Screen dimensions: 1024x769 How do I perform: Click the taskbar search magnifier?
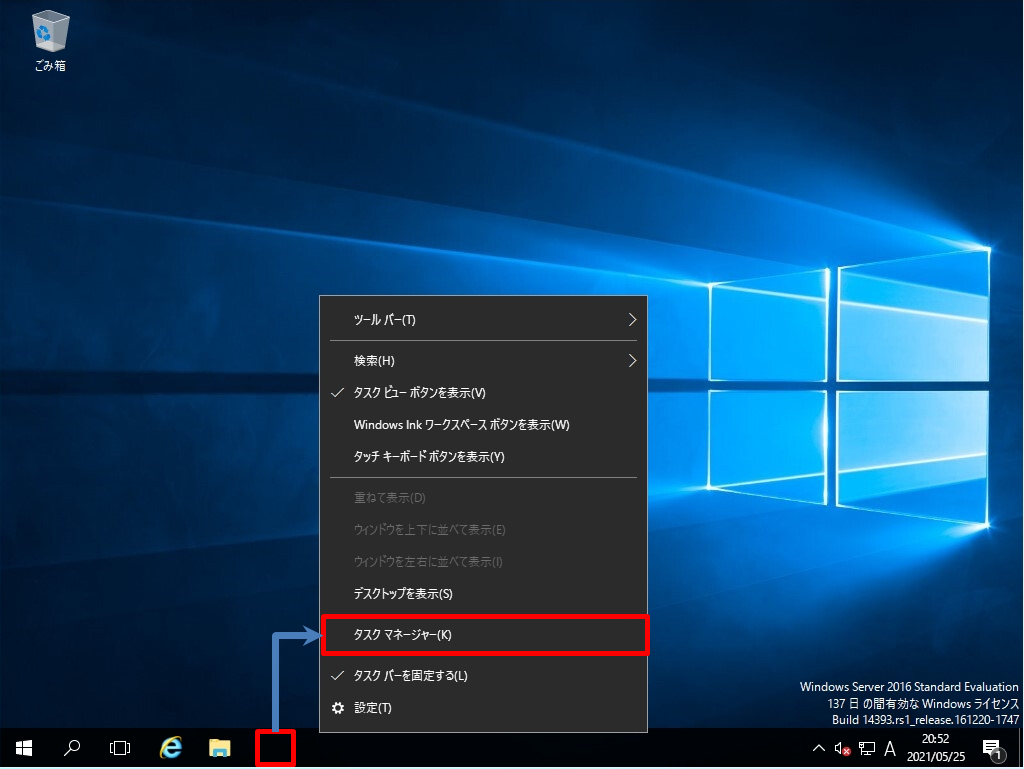tap(72, 748)
